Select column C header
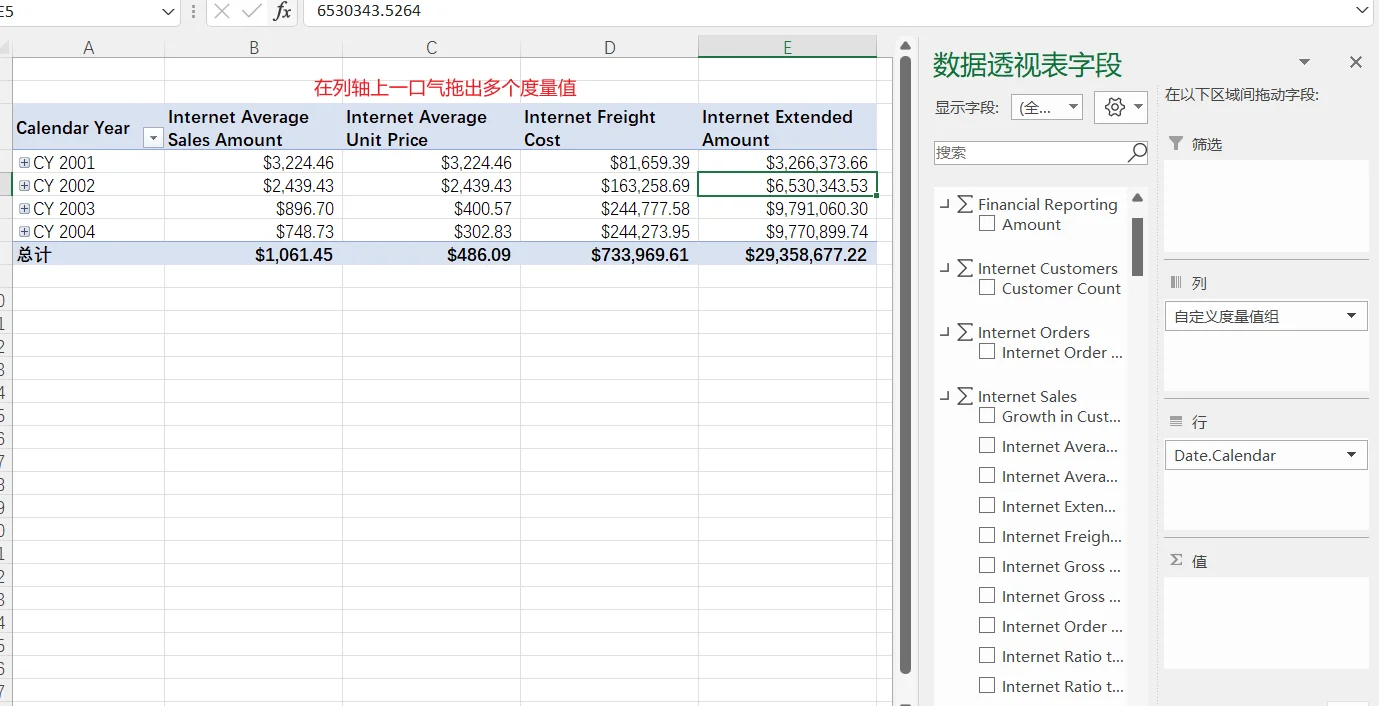This screenshot has width=1379, height=706. (432, 47)
